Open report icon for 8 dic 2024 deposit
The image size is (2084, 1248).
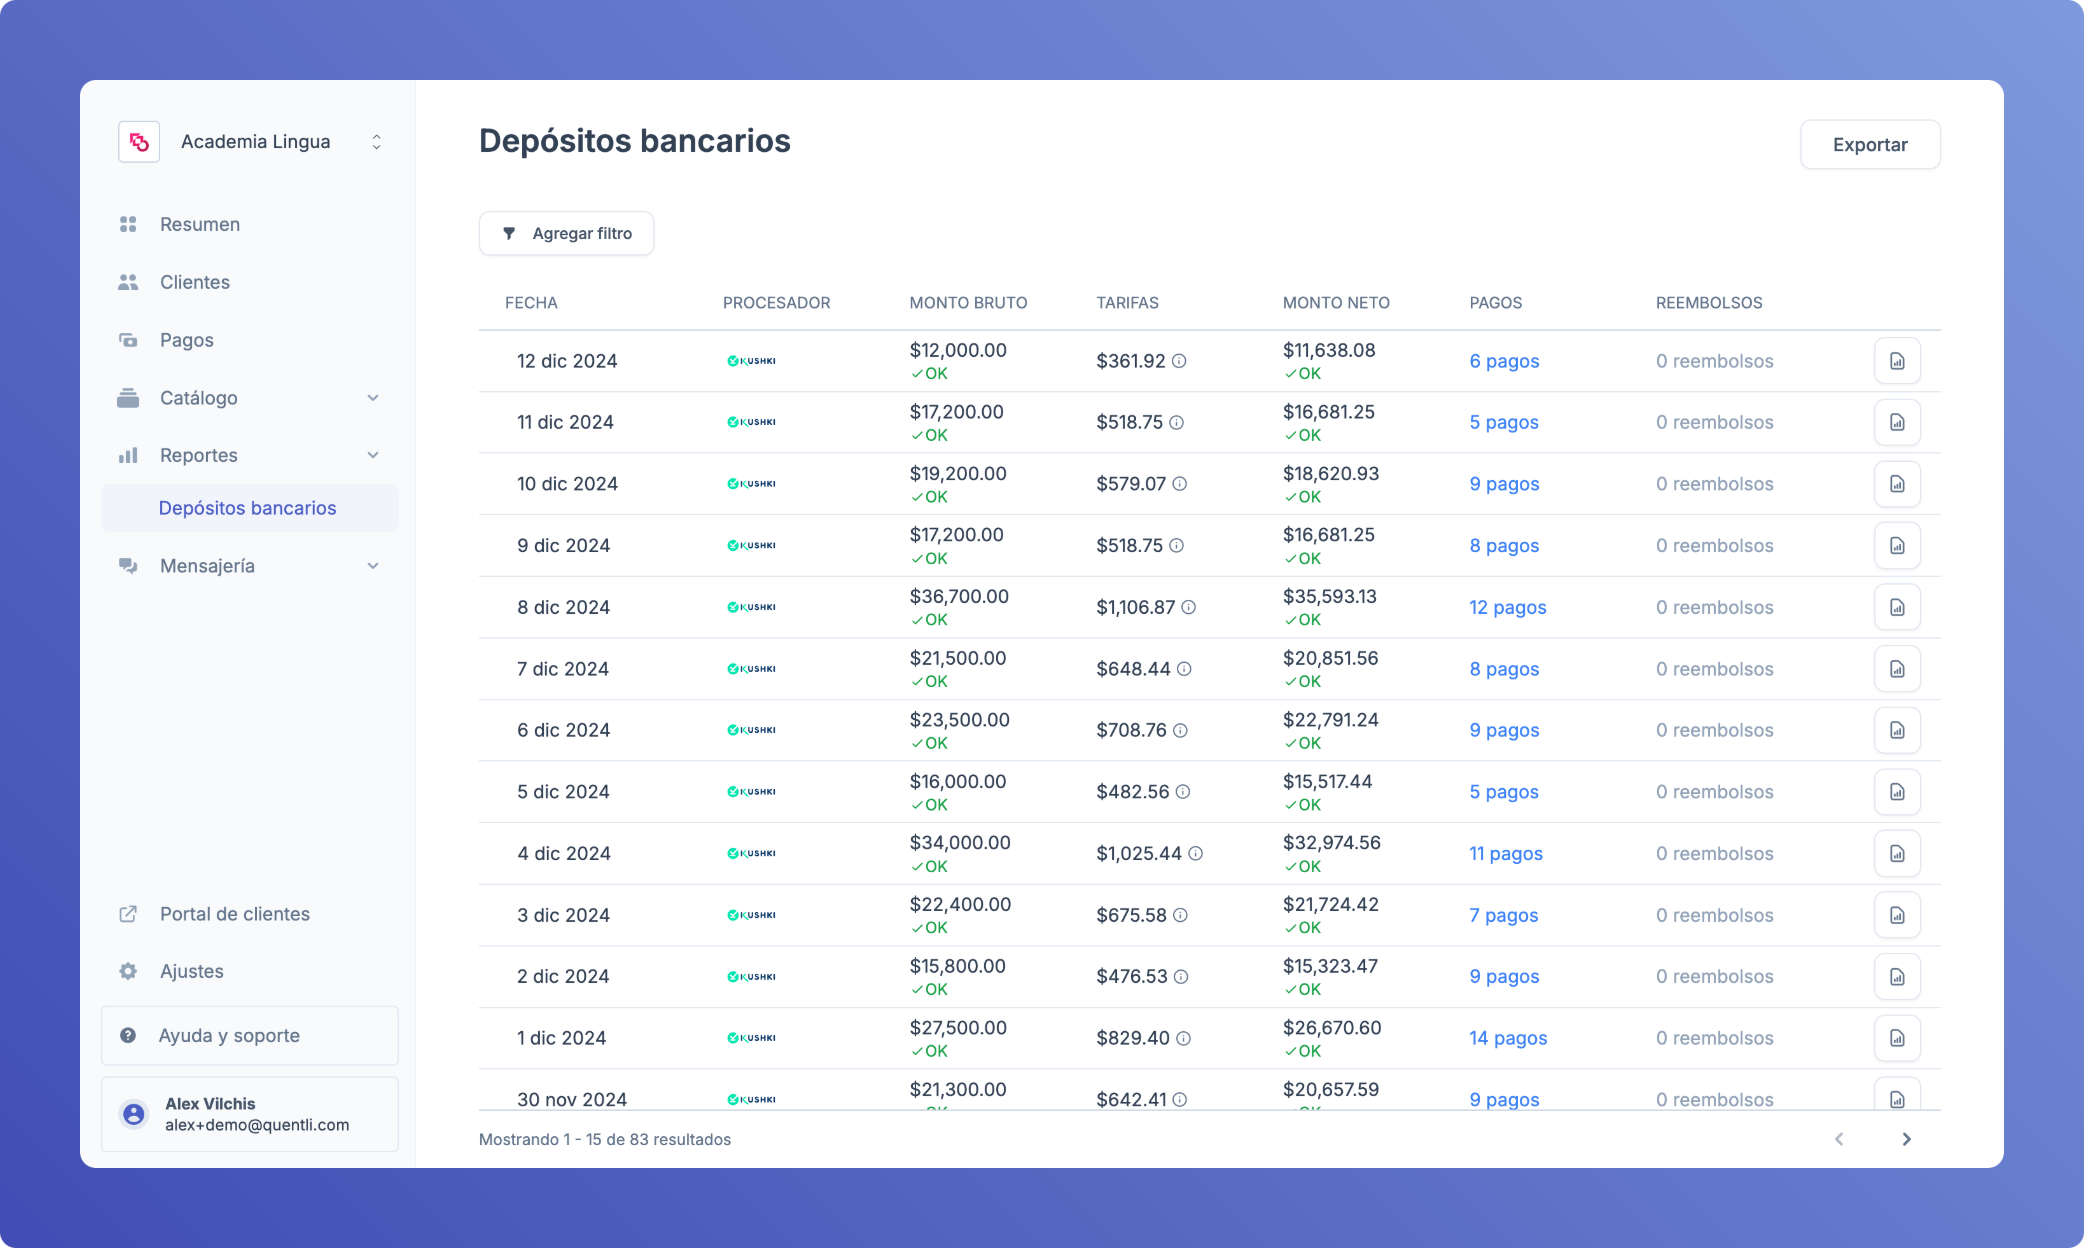tap(1896, 607)
